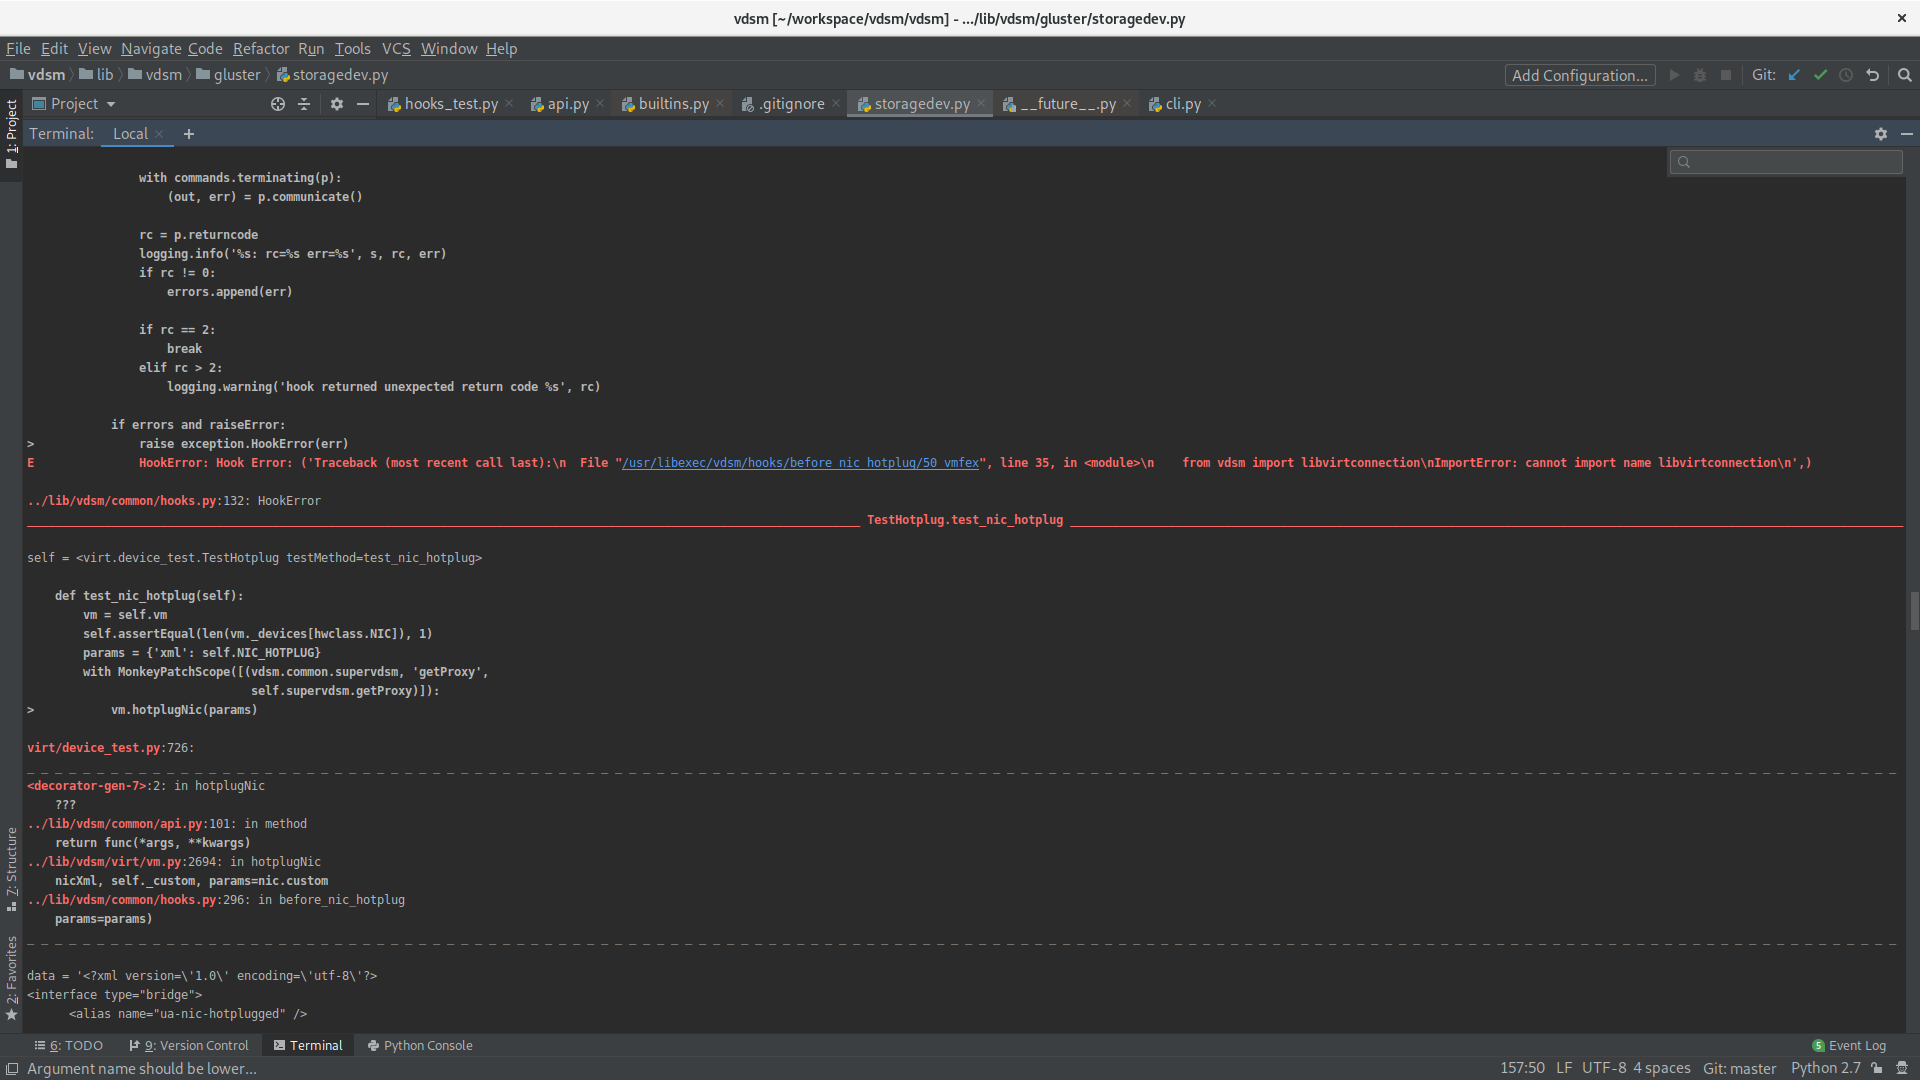Add a new terminal session with plus icon
1920x1080 pixels.
(x=188, y=134)
